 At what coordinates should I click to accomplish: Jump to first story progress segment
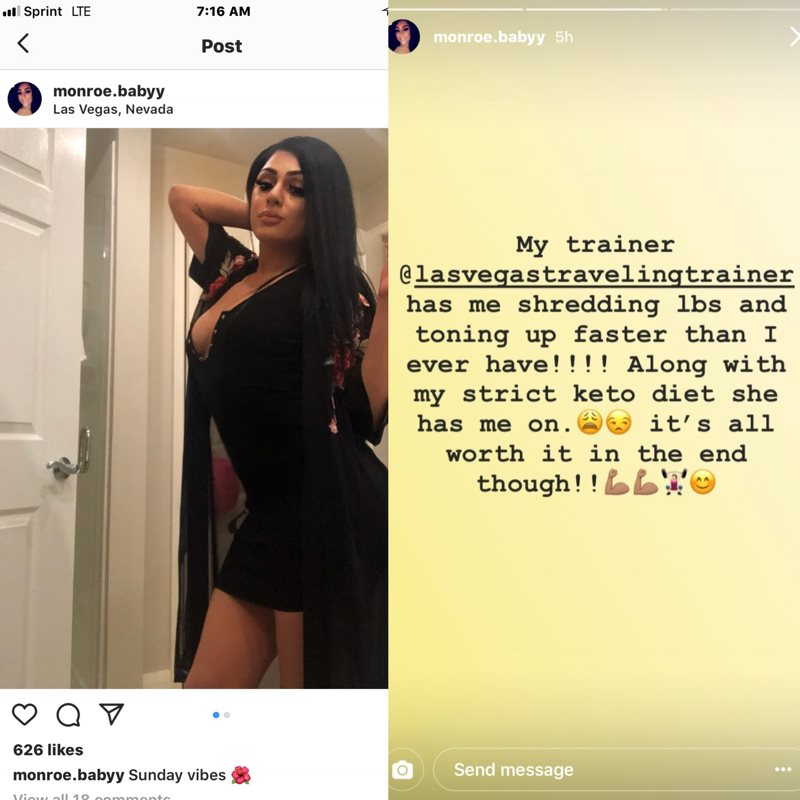pyautogui.click(x=456, y=9)
